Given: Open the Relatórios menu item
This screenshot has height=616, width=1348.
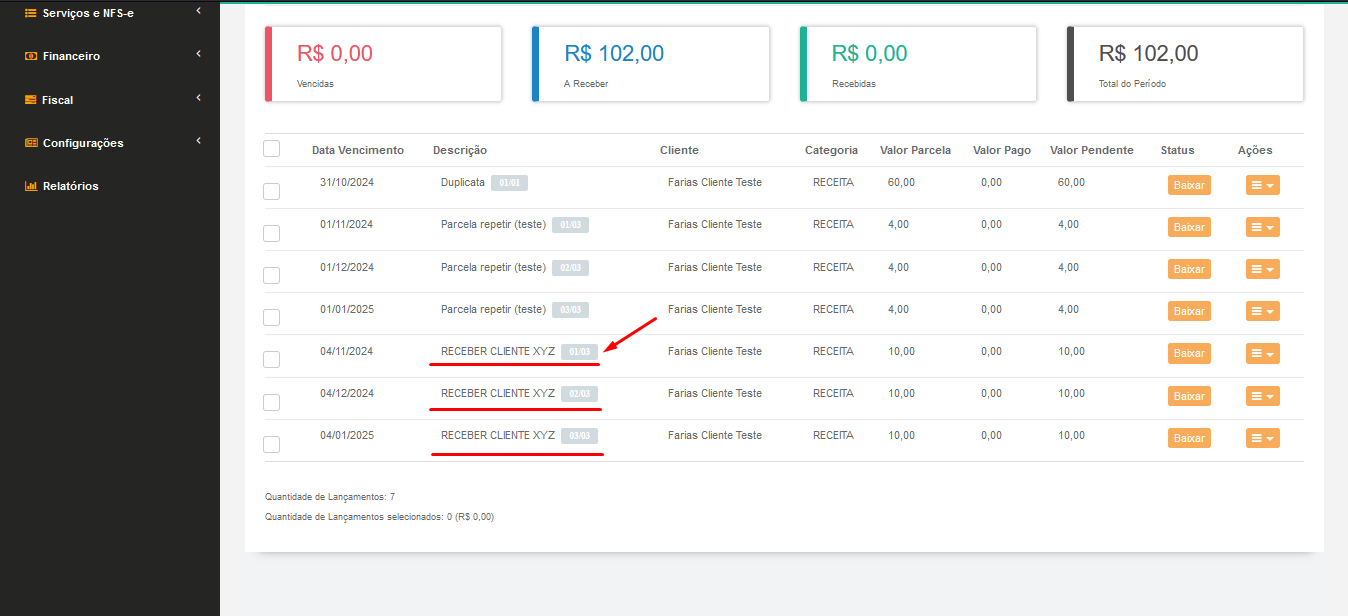Looking at the screenshot, I should (70, 186).
